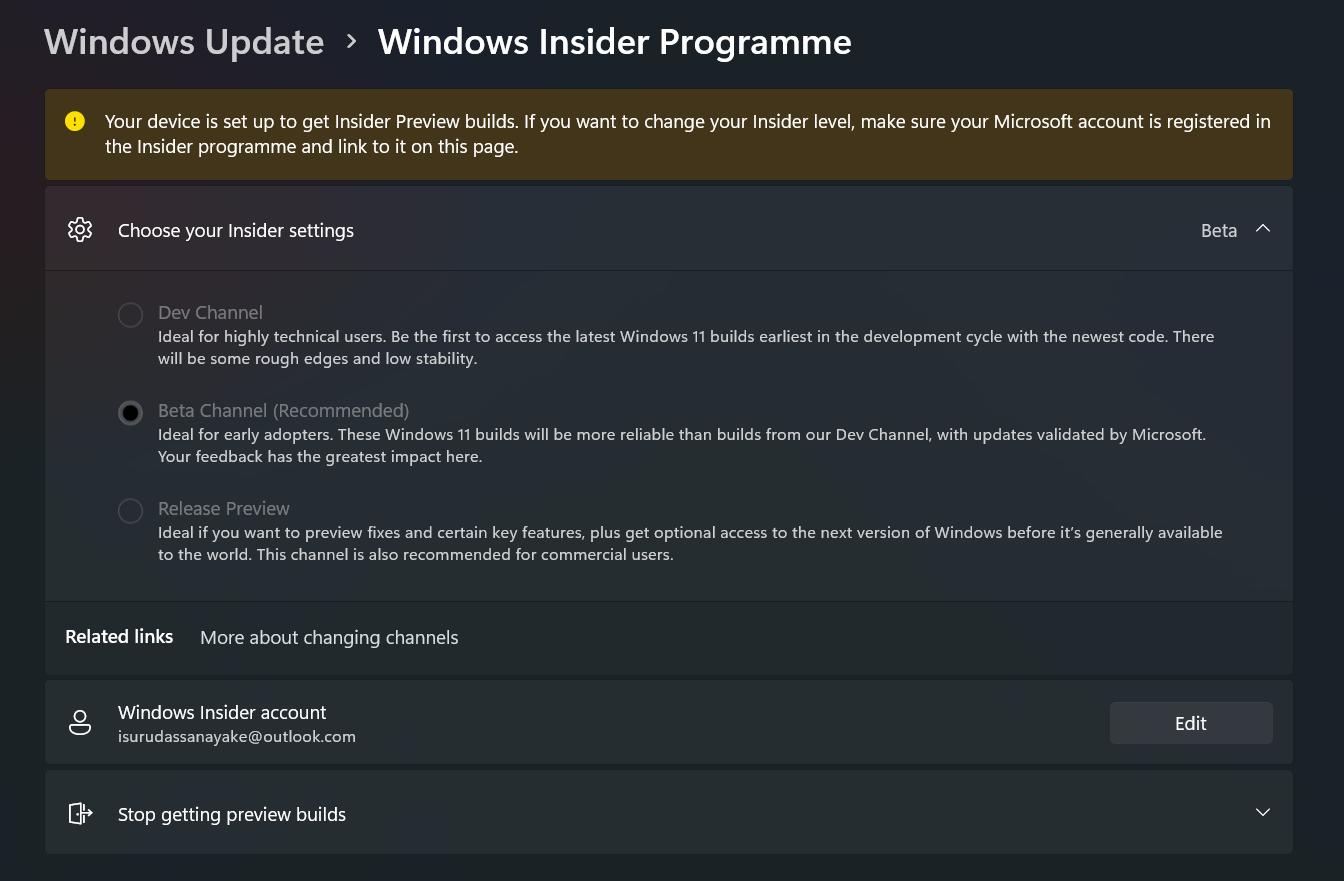Expand the Stop getting preview builds chevron

1263,812
